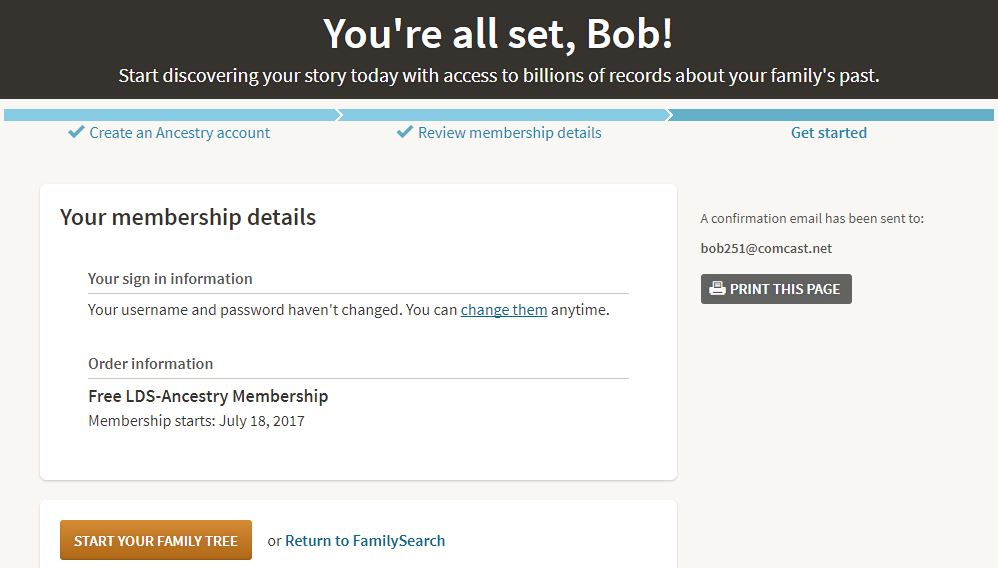Click the 'You're all set, Bob!' banner heading

(x=498, y=34)
